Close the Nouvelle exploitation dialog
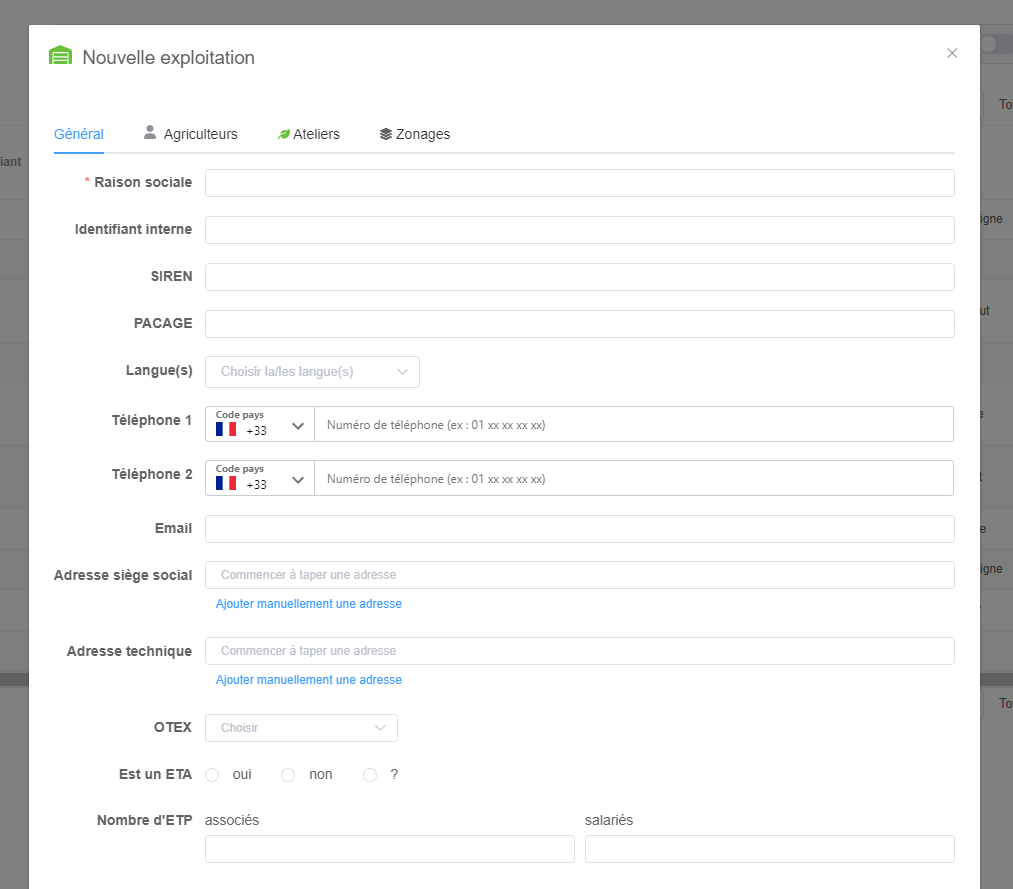Viewport: 1013px width, 889px height. coord(952,53)
